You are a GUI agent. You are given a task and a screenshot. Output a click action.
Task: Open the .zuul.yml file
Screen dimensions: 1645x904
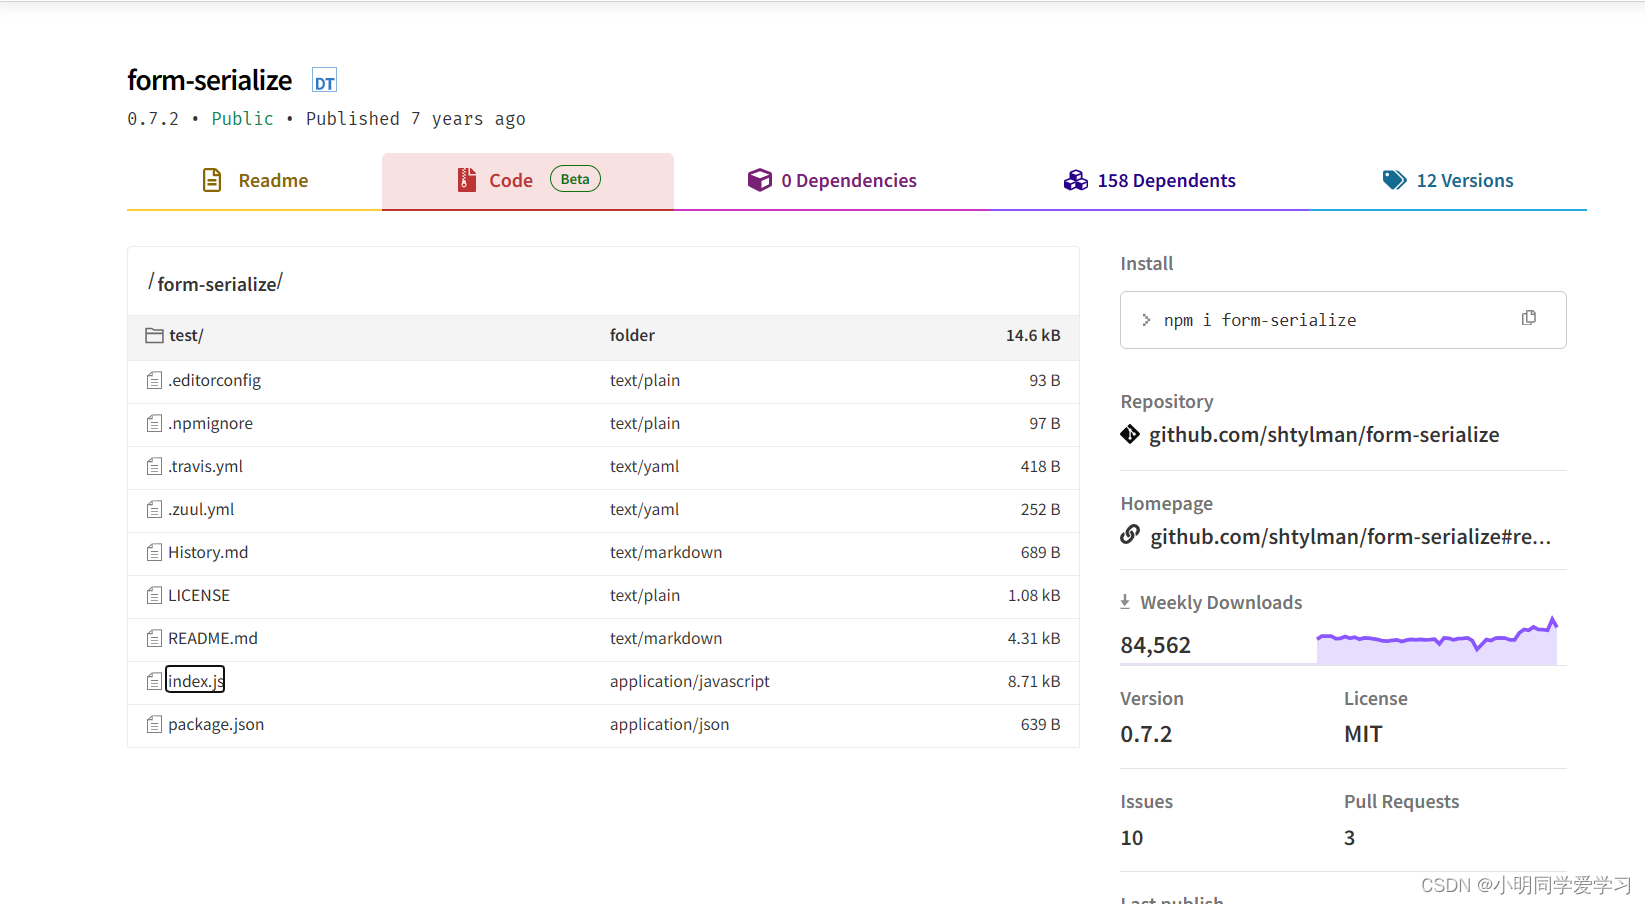(201, 510)
